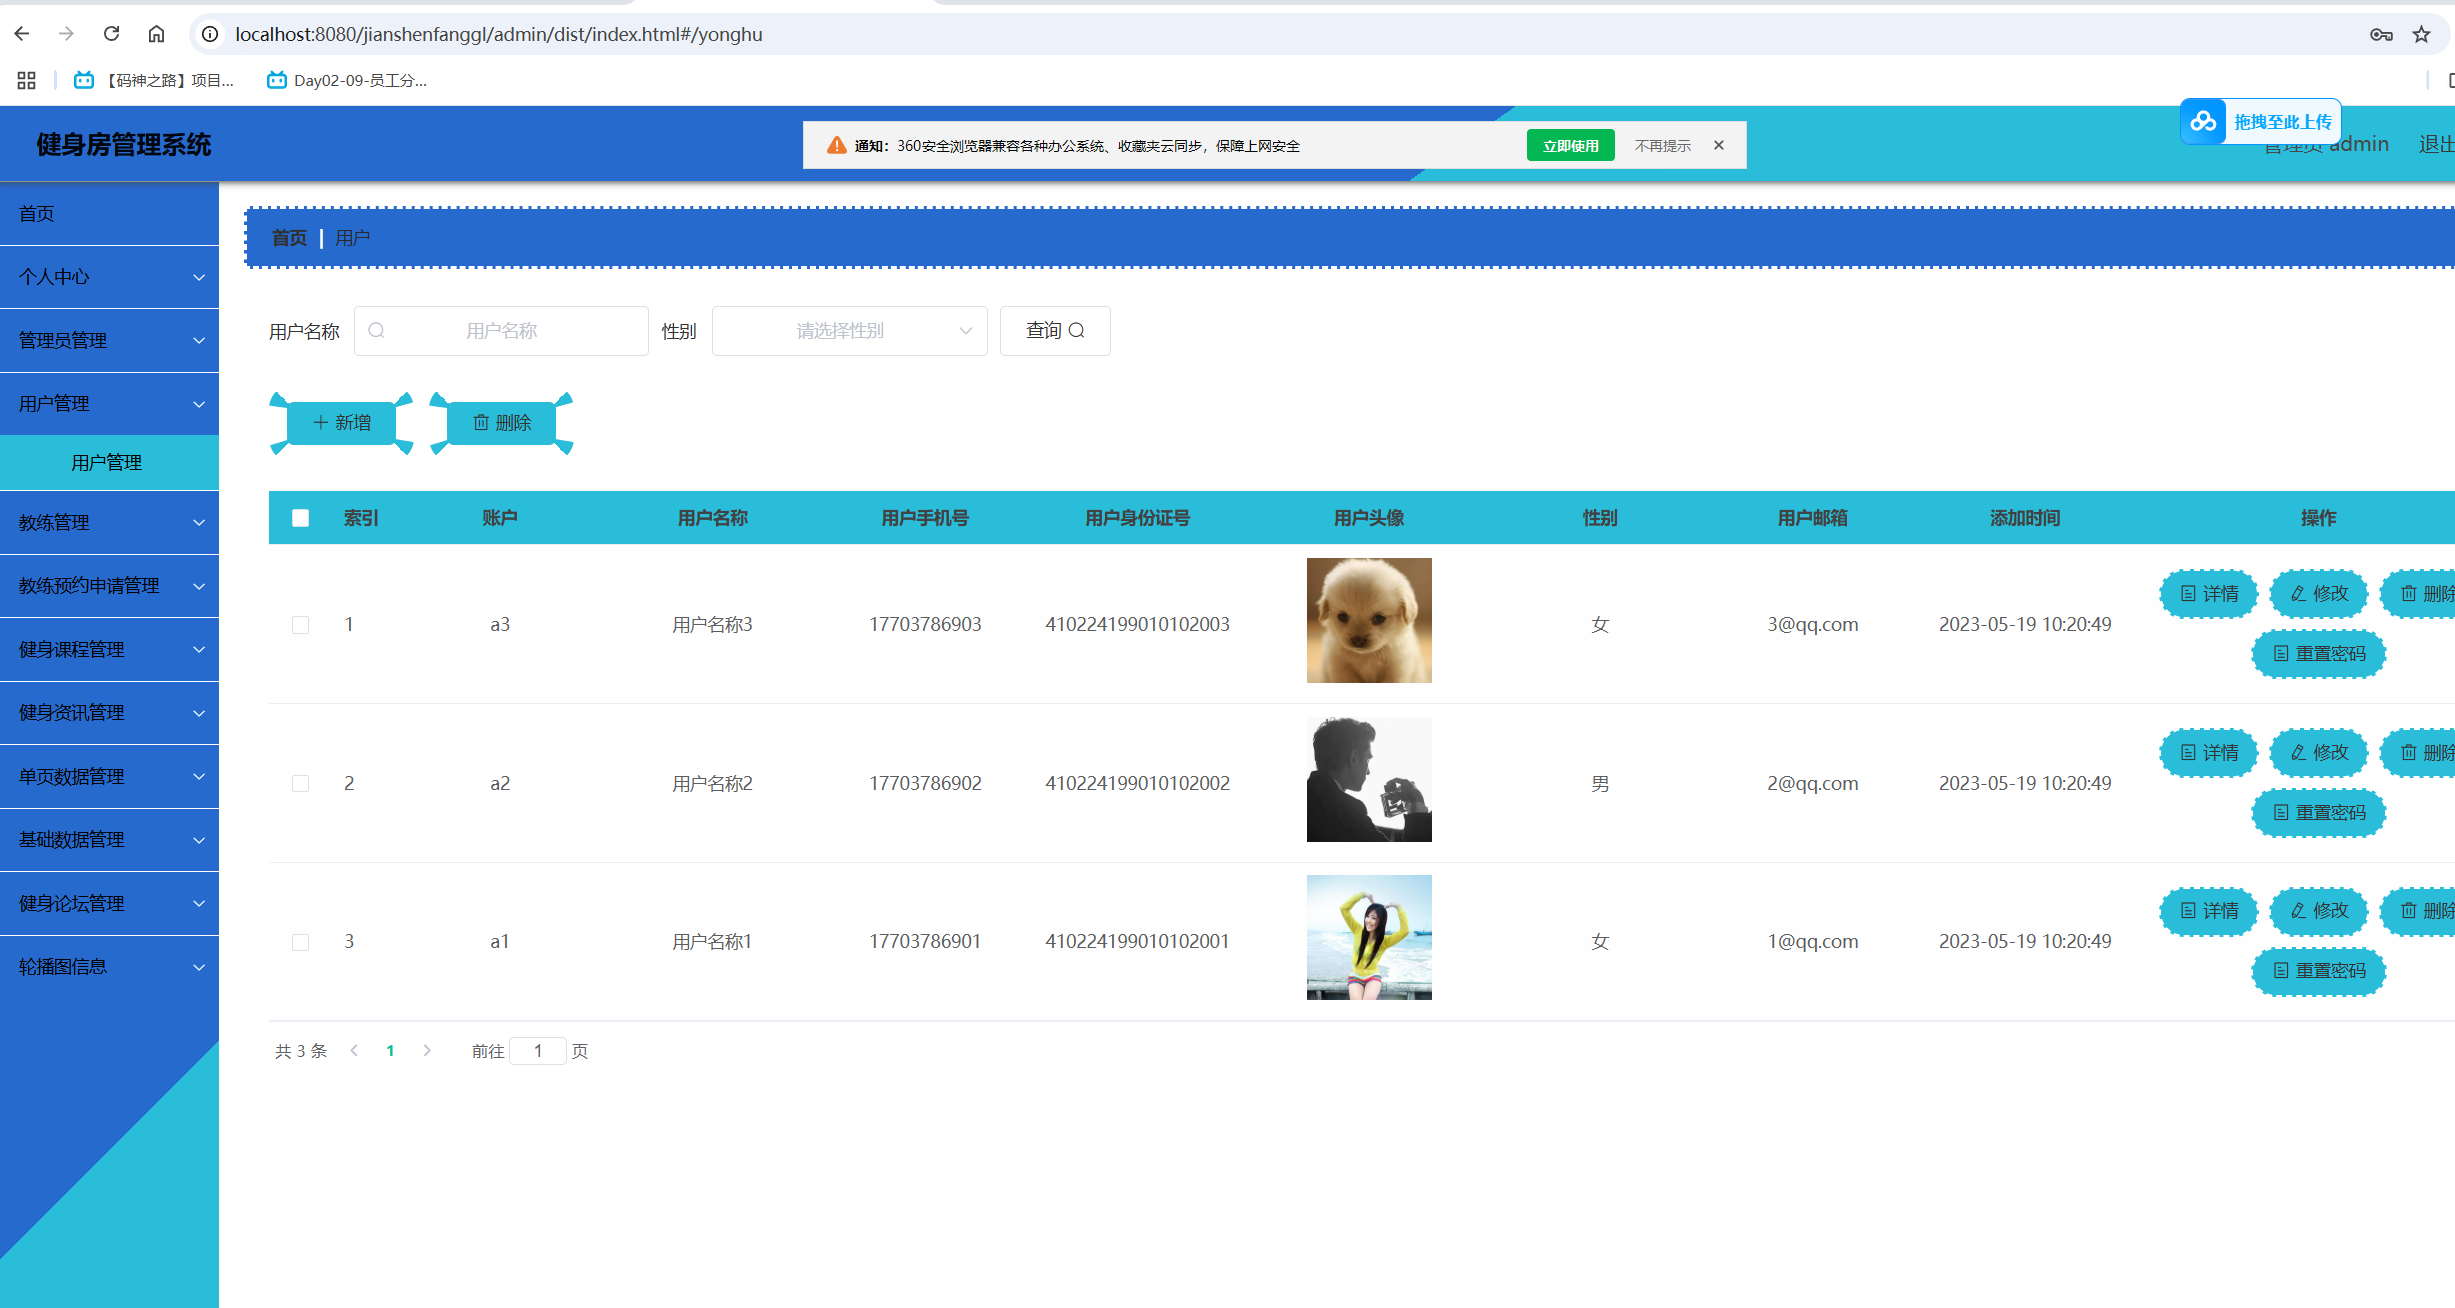Click email cell 3@qq.com
Screen dimensions: 2455x1308
click(x=1812, y=625)
